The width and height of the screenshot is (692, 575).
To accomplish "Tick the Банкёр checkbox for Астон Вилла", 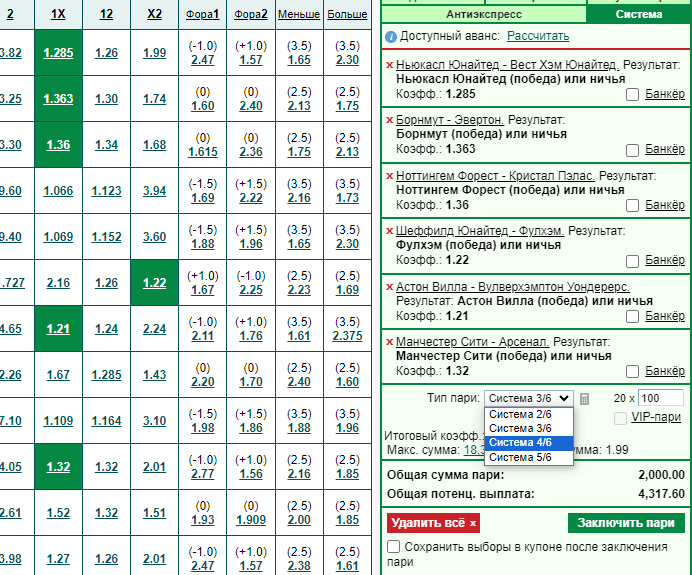I will (632, 316).
